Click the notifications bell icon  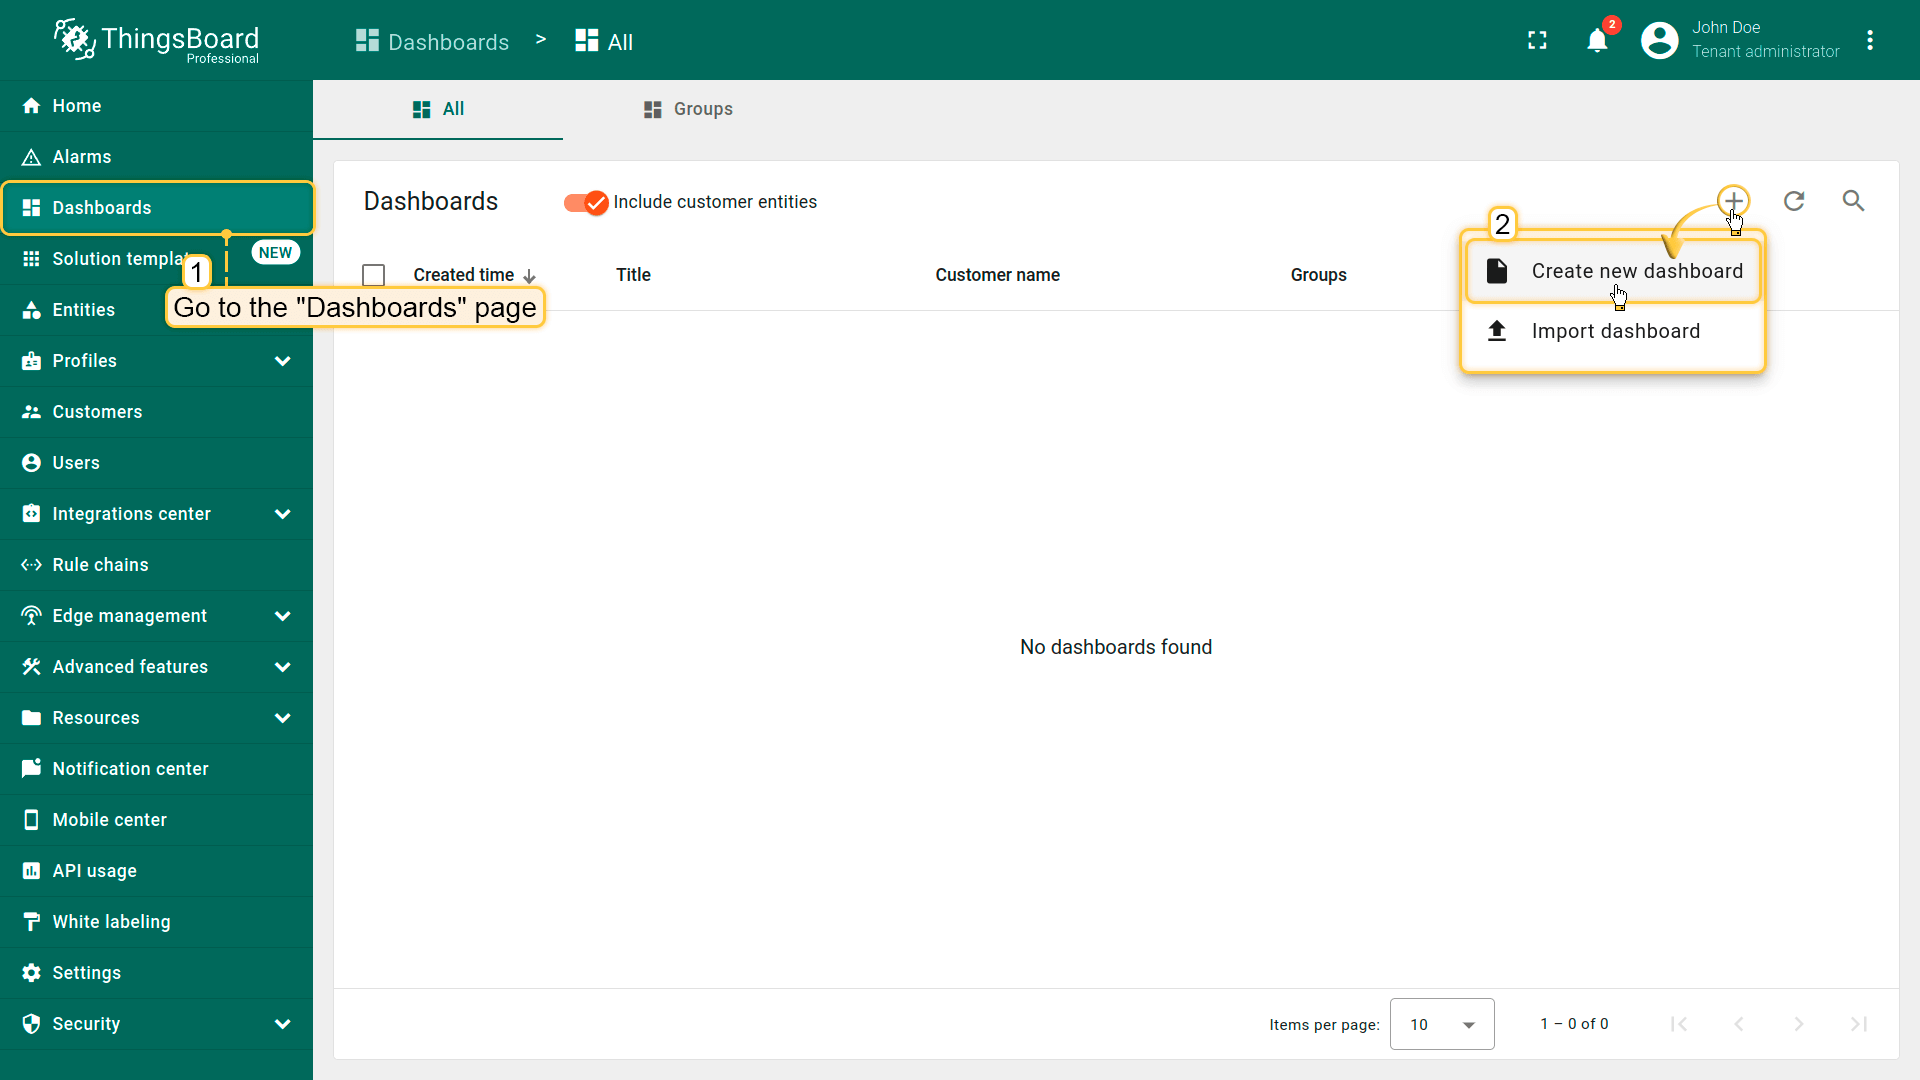(x=1597, y=41)
